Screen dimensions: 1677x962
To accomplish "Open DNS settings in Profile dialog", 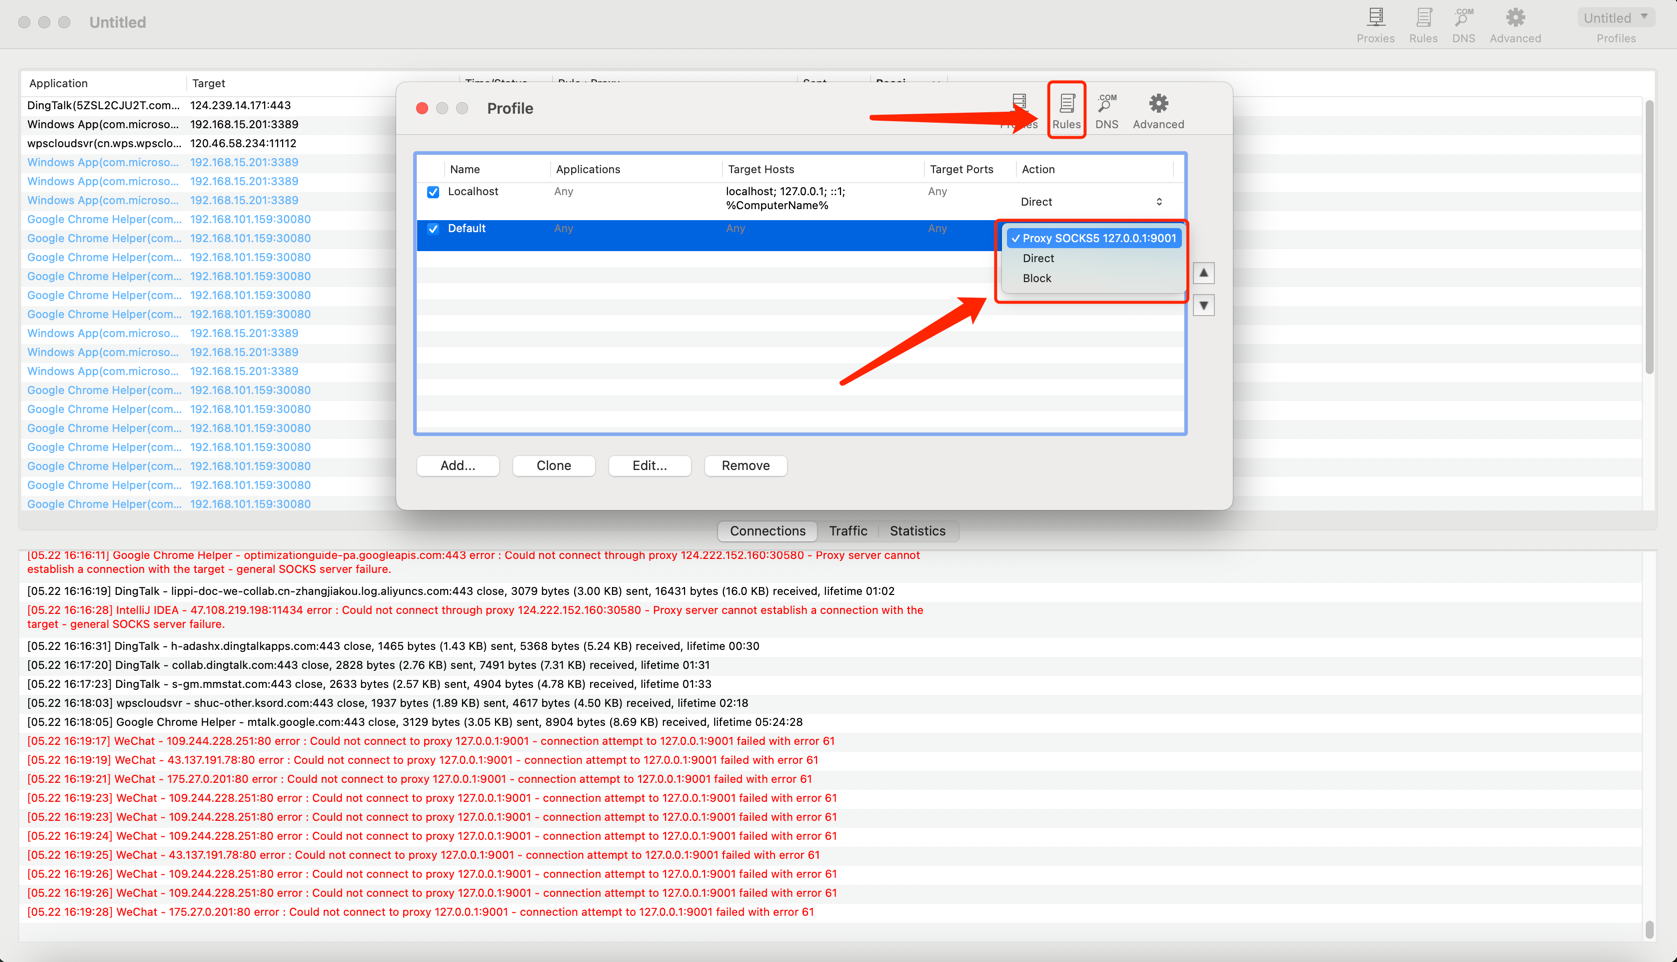I will [x=1106, y=110].
